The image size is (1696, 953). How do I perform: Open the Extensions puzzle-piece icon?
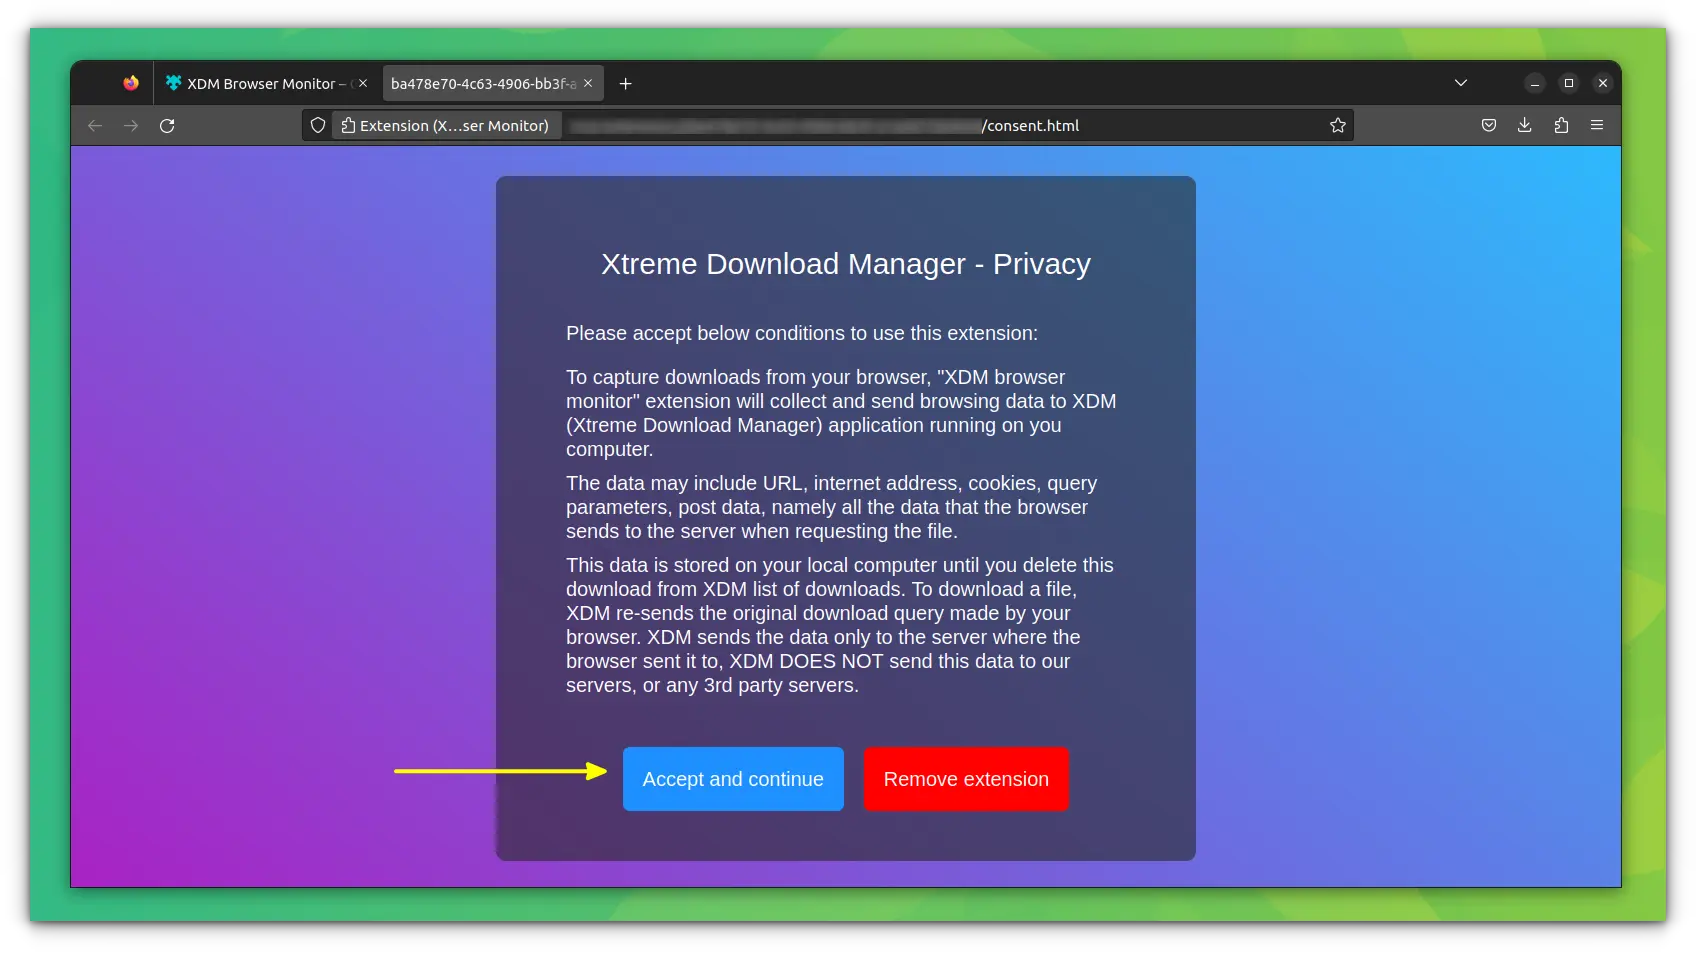click(1561, 126)
